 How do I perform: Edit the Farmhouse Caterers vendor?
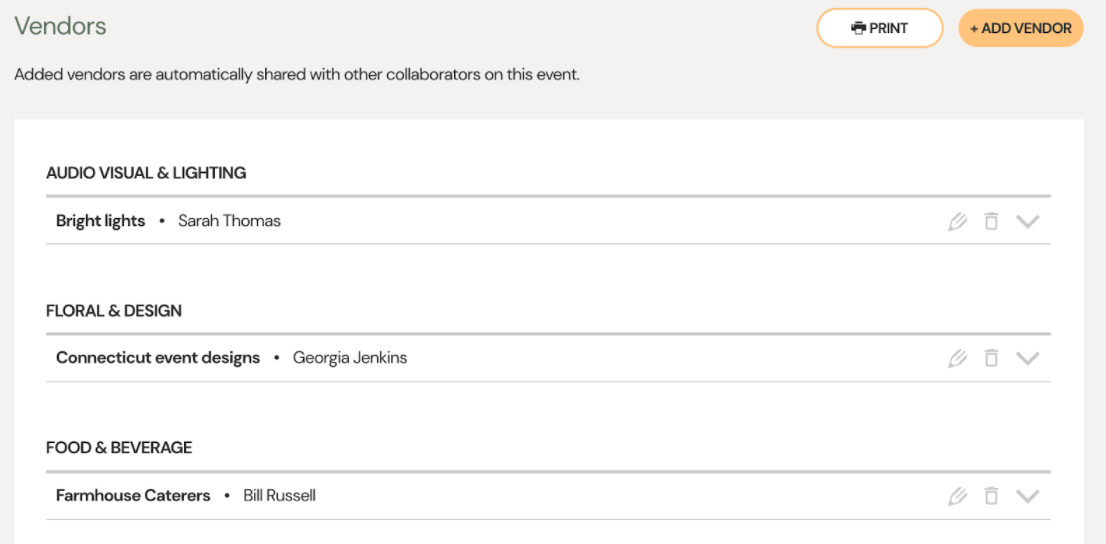click(957, 496)
